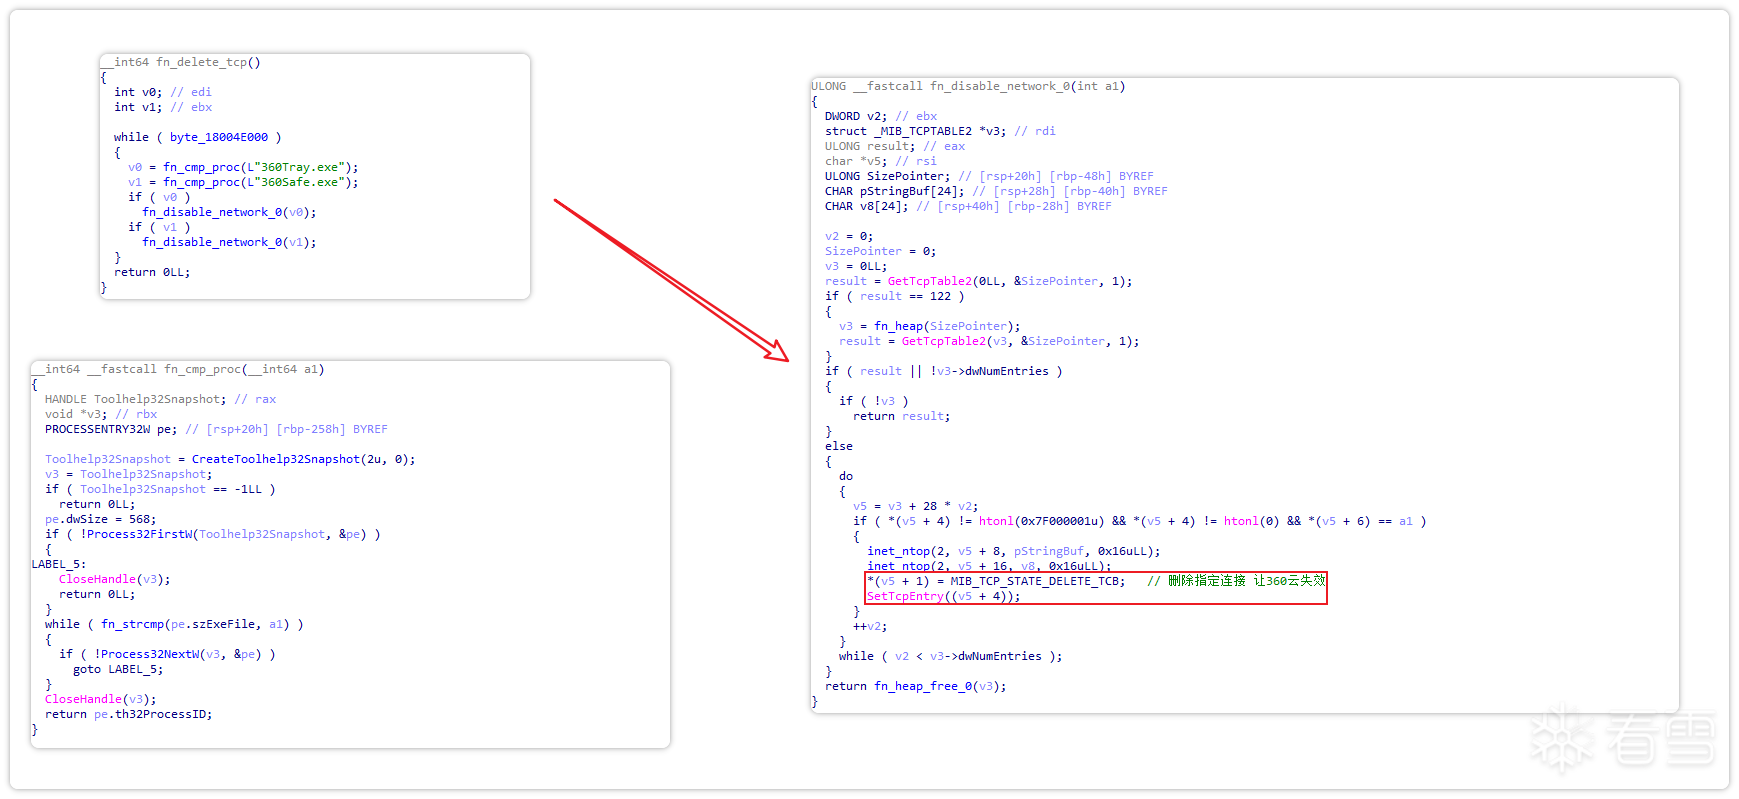
Task: Click the Chinese comment about disabling 360 cloud
Action: coord(1236,581)
